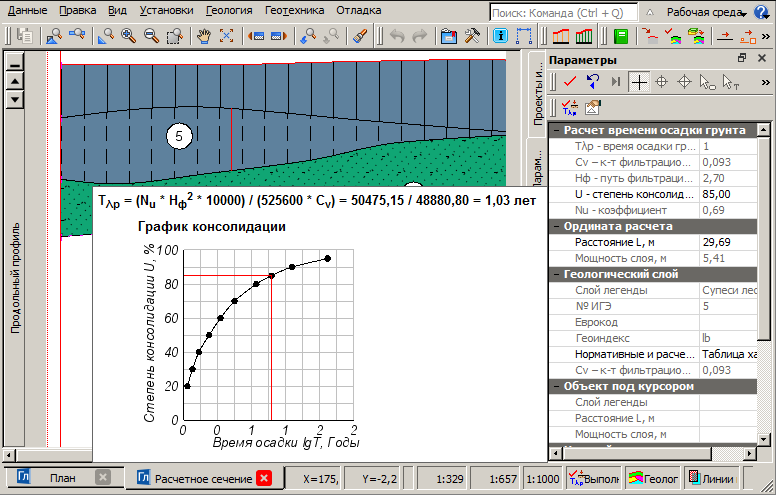Edit the U степень консолидации value field
This screenshot has height=495, width=776.
pos(733,194)
